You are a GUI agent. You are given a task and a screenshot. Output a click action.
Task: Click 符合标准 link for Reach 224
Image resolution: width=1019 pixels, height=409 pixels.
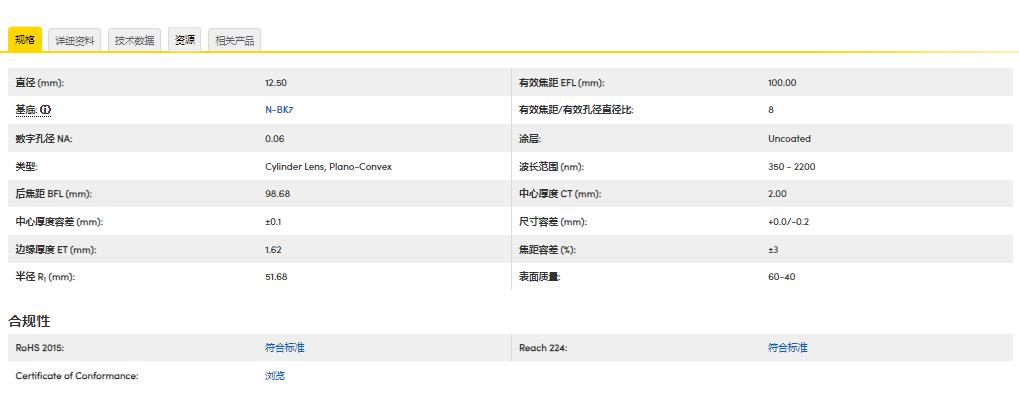pos(787,348)
